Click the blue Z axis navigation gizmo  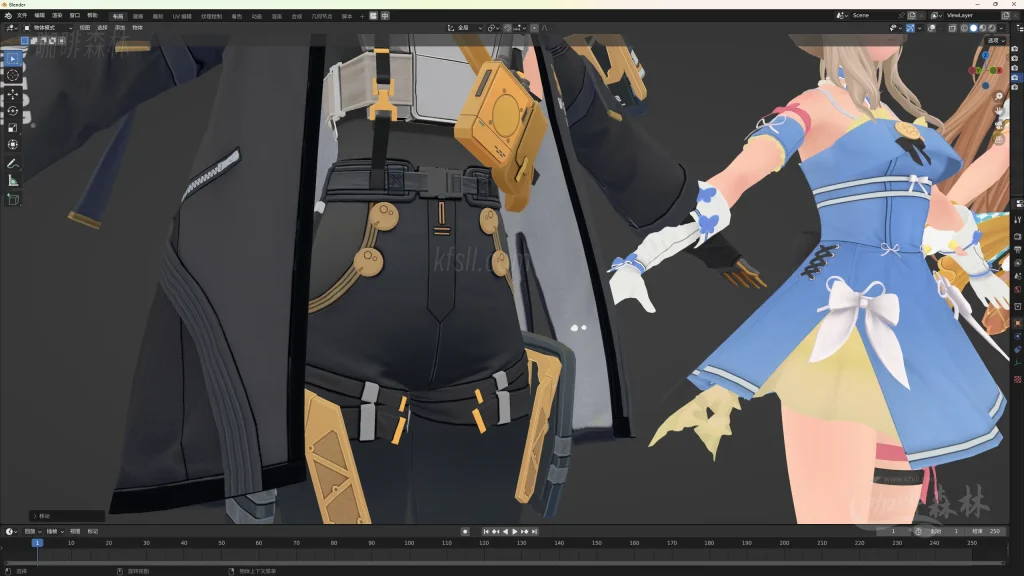point(985,56)
